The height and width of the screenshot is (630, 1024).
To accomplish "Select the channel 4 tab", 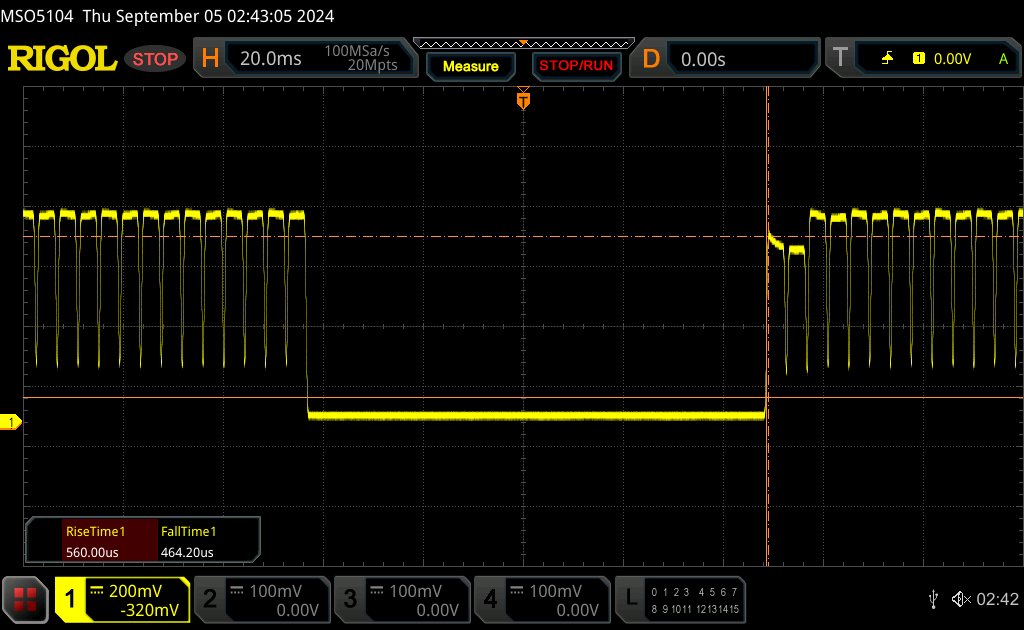I will click(541, 599).
